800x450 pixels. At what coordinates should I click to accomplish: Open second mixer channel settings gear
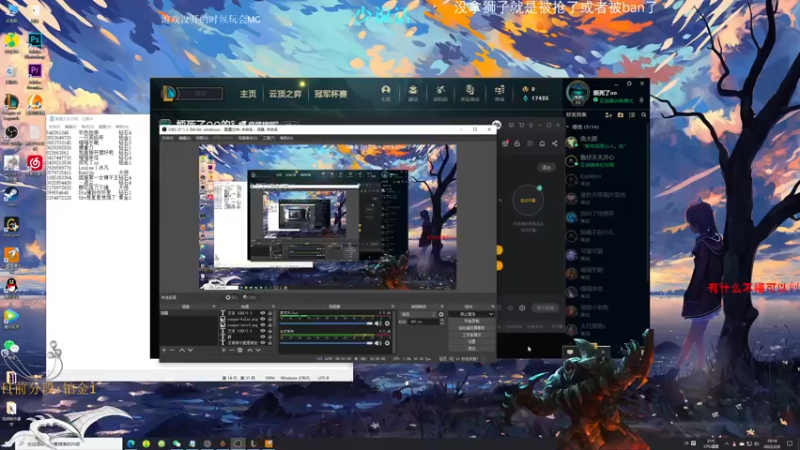[x=387, y=343]
